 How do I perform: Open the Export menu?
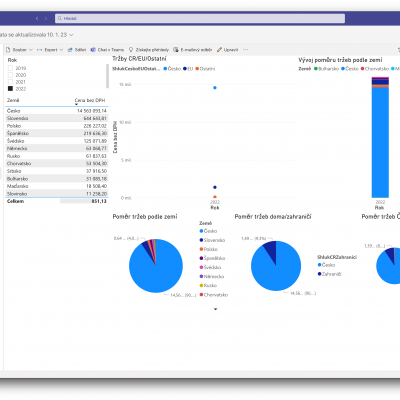click(x=50, y=50)
